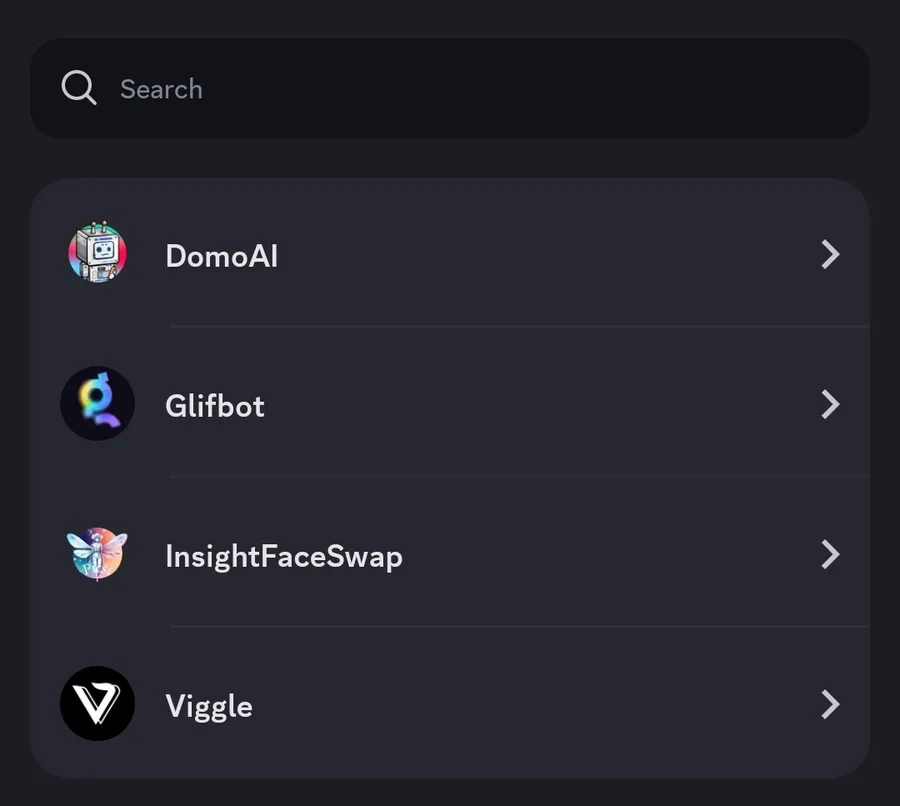Expand Glifbot using its right chevron
Screen dimensions: 900x806
pyautogui.click(x=829, y=404)
